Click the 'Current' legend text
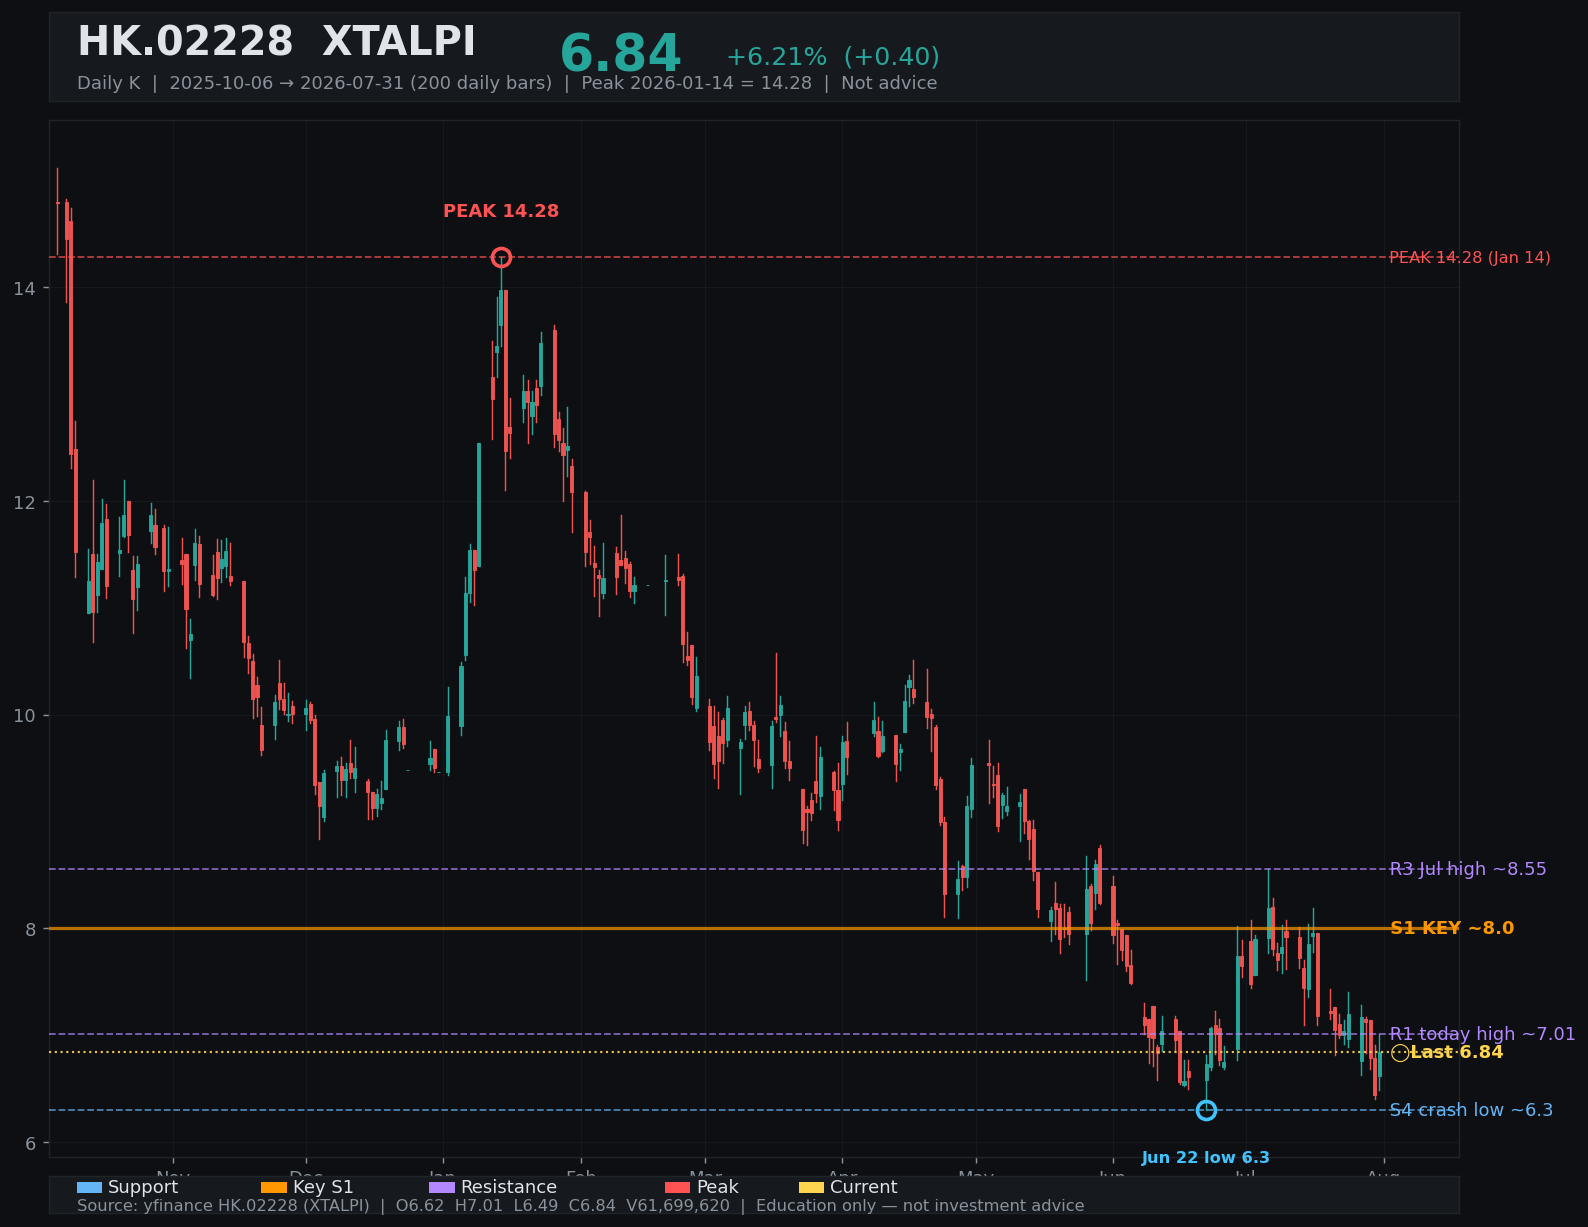The image size is (1588, 1227). (864, 1187)
